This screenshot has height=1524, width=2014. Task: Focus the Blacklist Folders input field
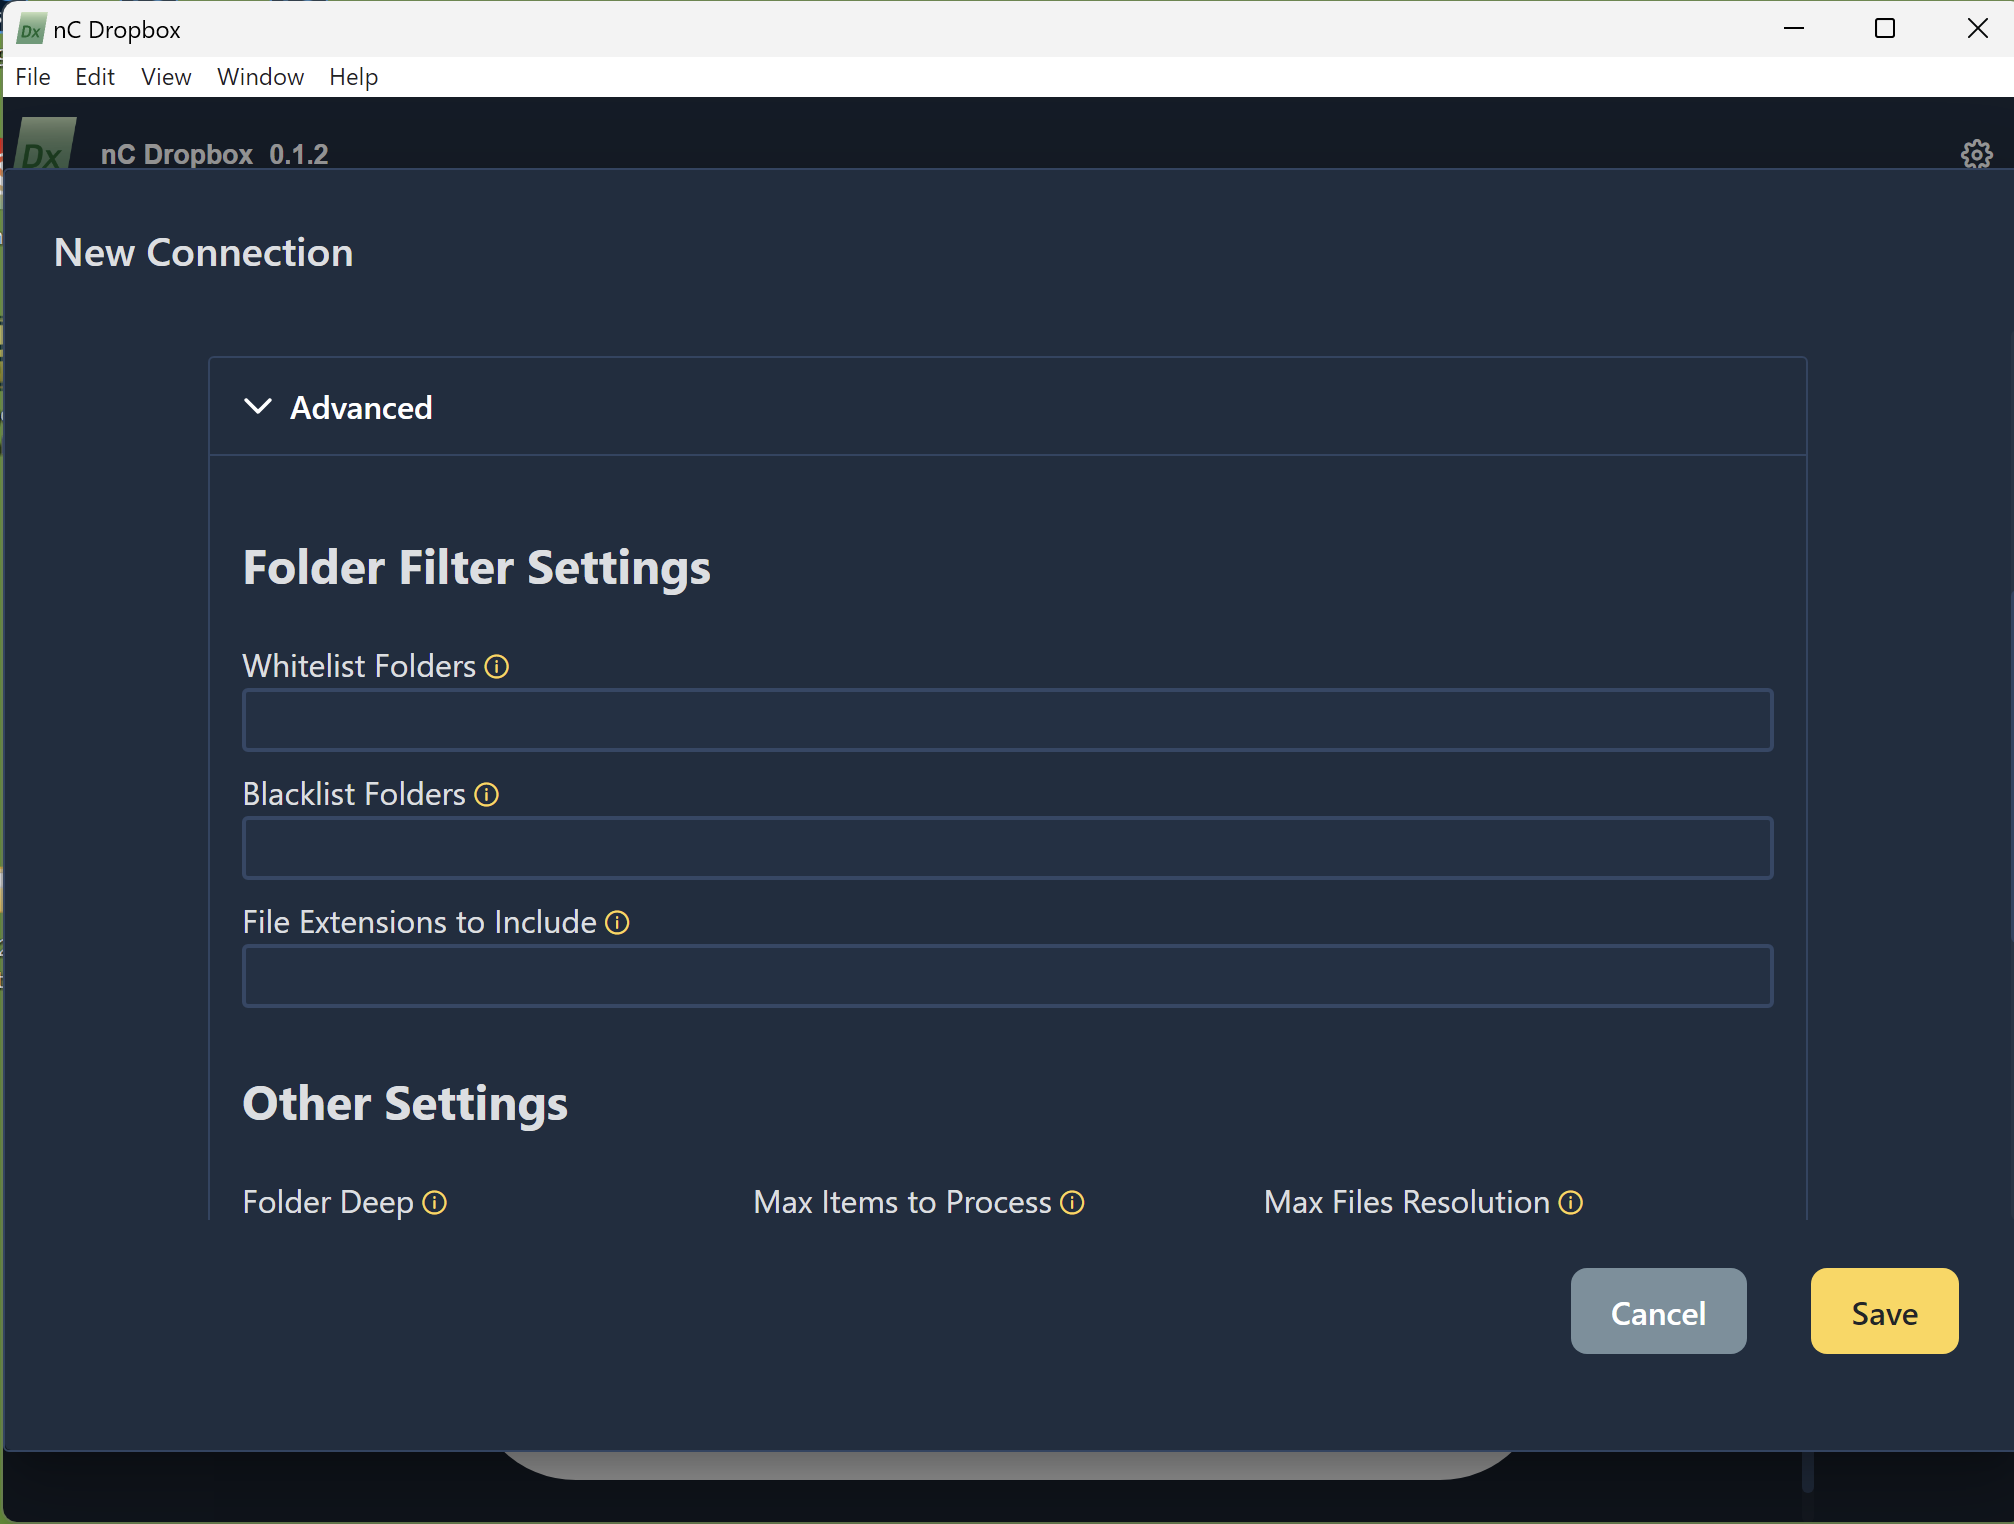[1007, 848]
